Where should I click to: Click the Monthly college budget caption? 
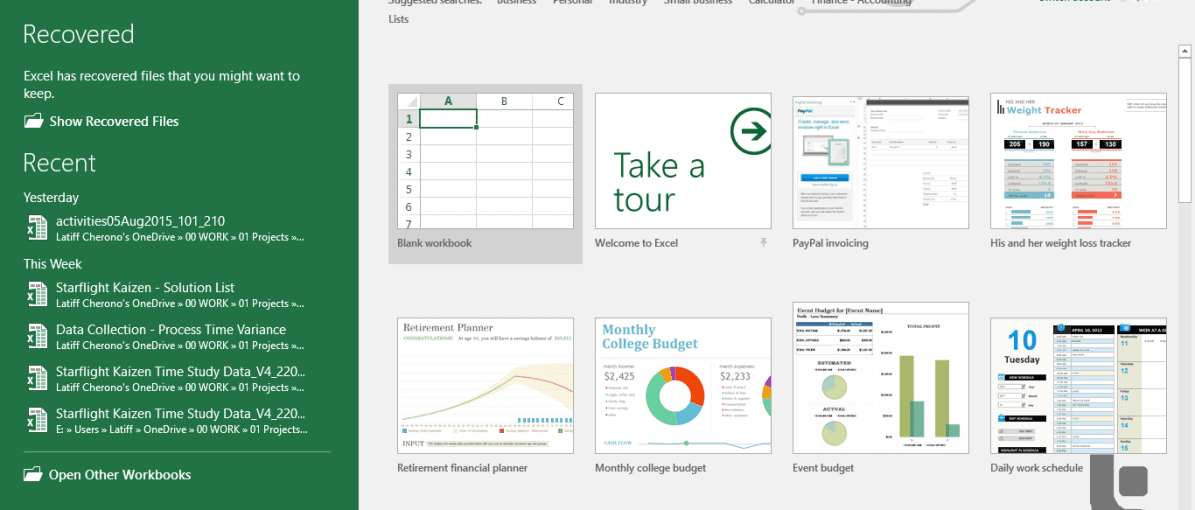point(651,468)
